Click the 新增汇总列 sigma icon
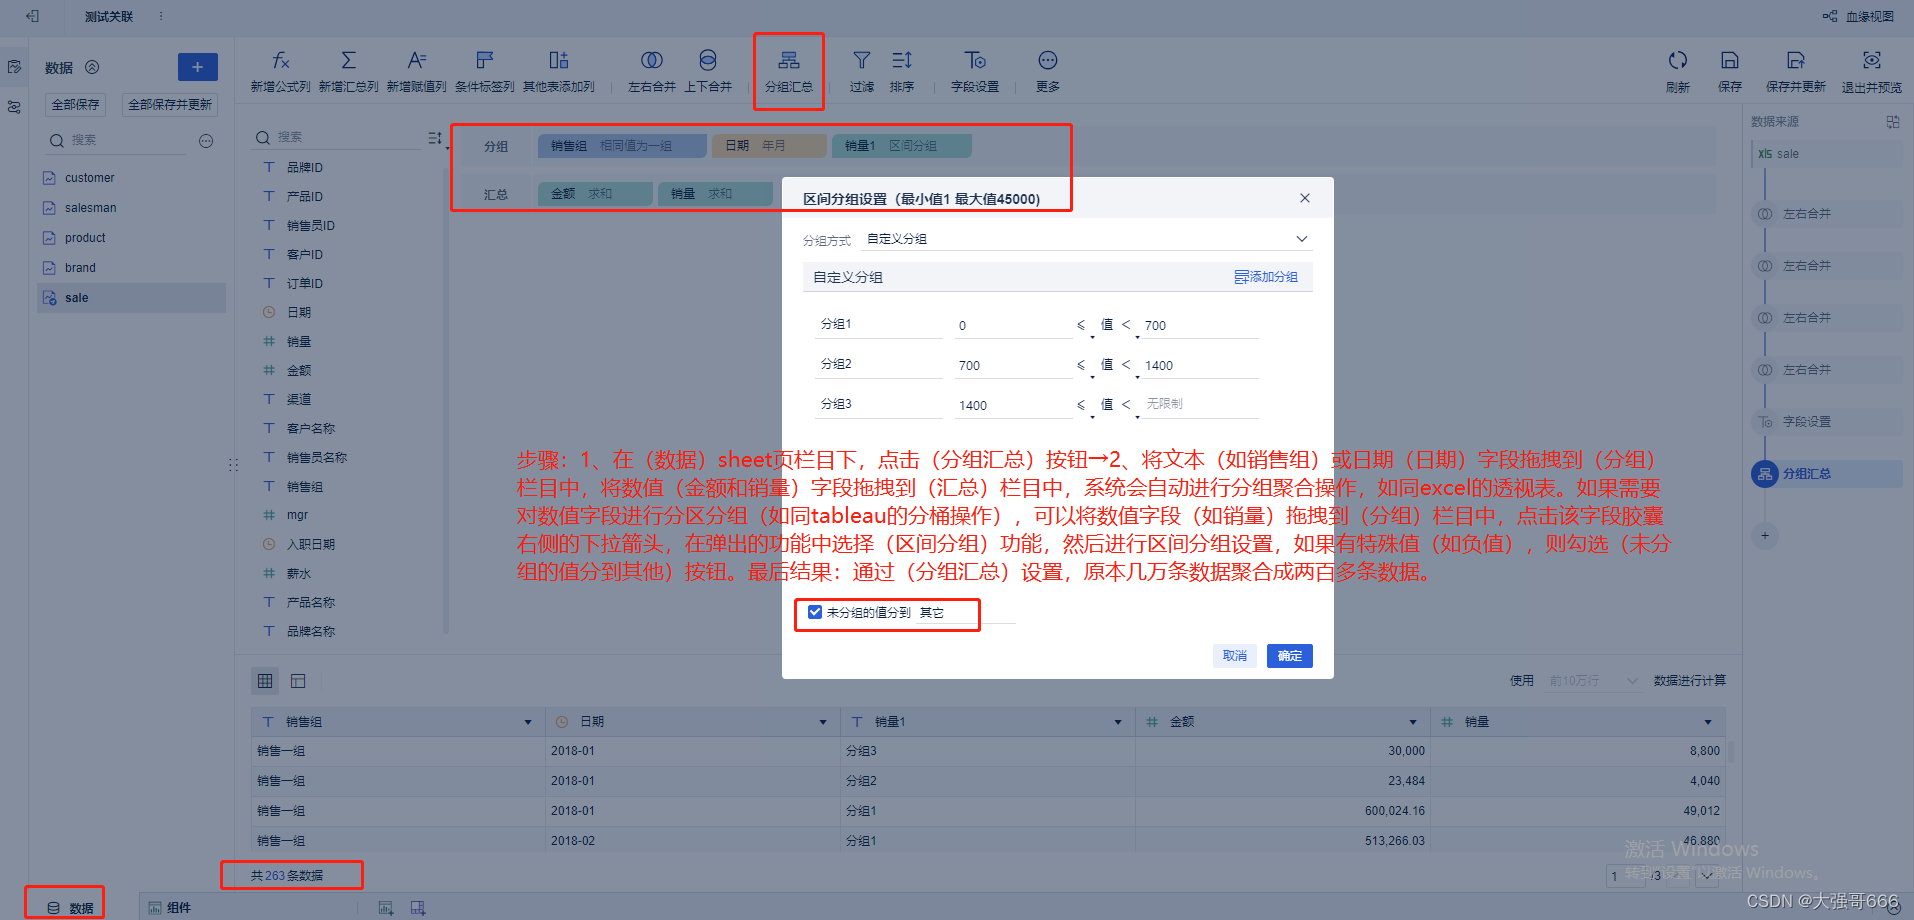 (348, 61)
